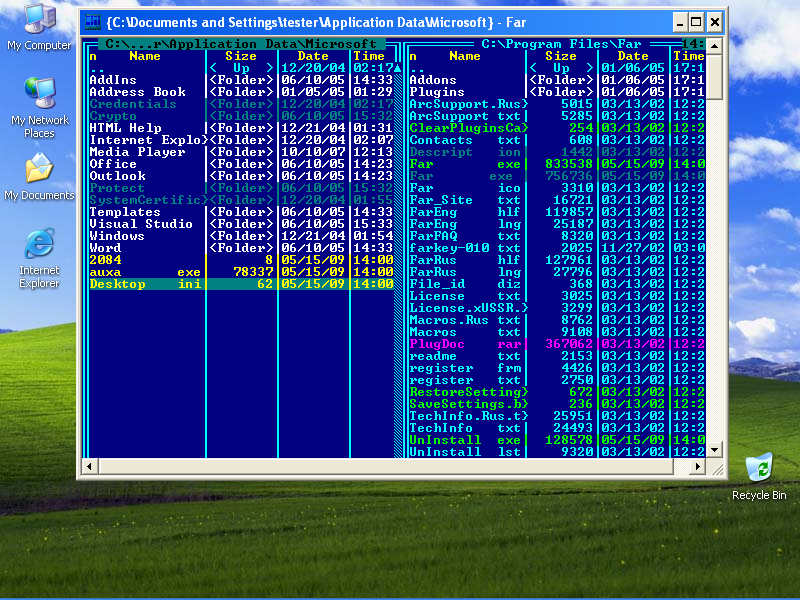Image resolution: width=800 pixels, height=600 pixels.
Task: Select the FarEng hlf help file
Action: [557, 212]
